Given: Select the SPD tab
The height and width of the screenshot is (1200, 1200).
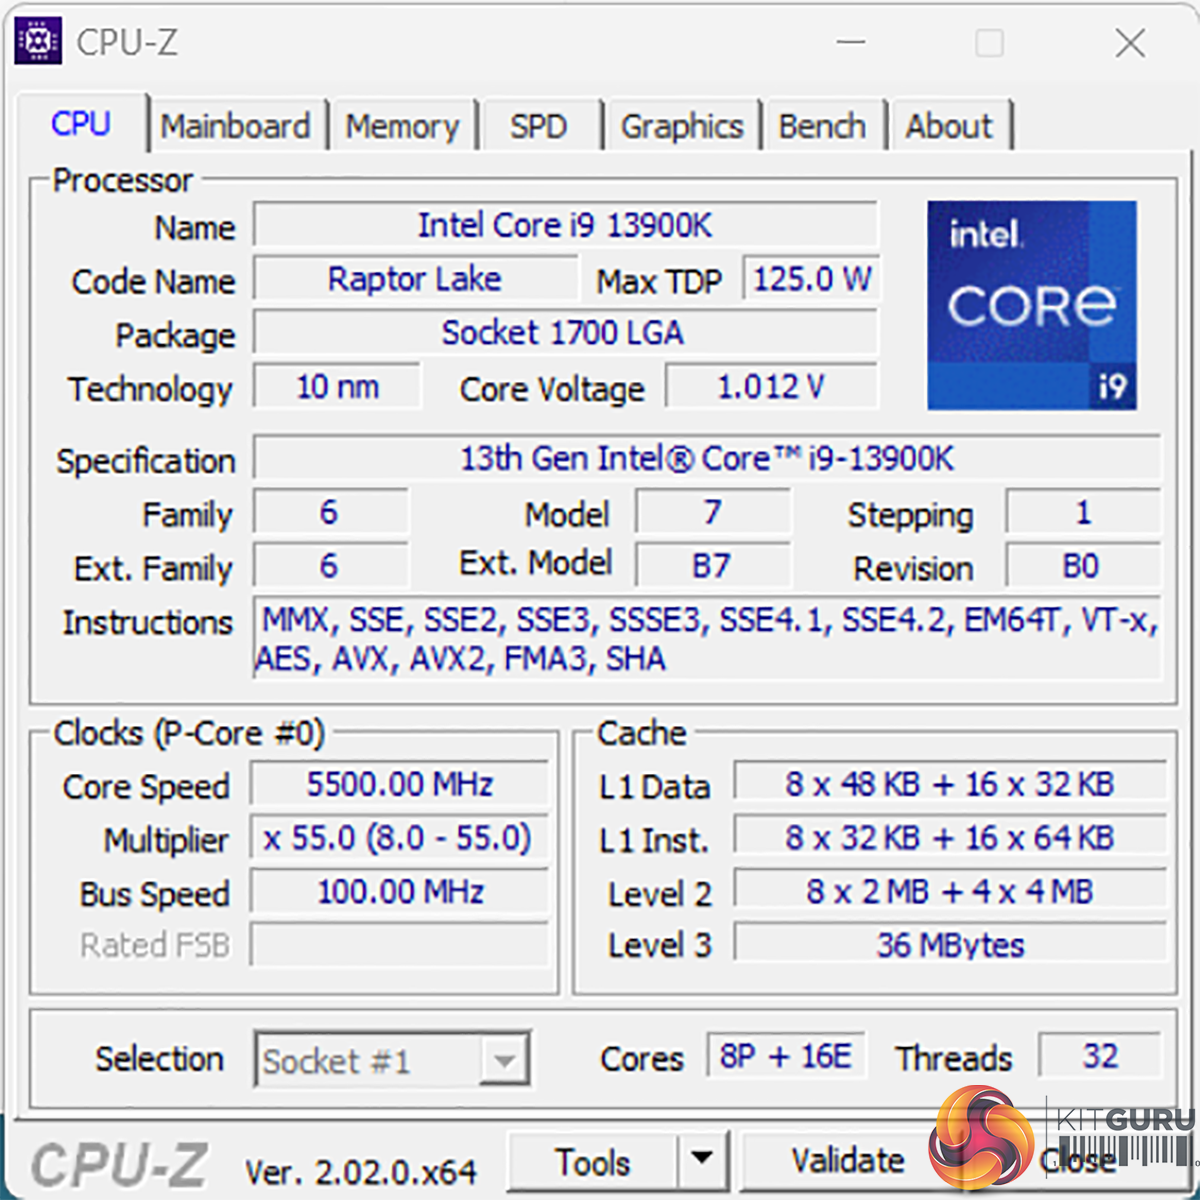Looking at the screenshot, I should [539, 126].
